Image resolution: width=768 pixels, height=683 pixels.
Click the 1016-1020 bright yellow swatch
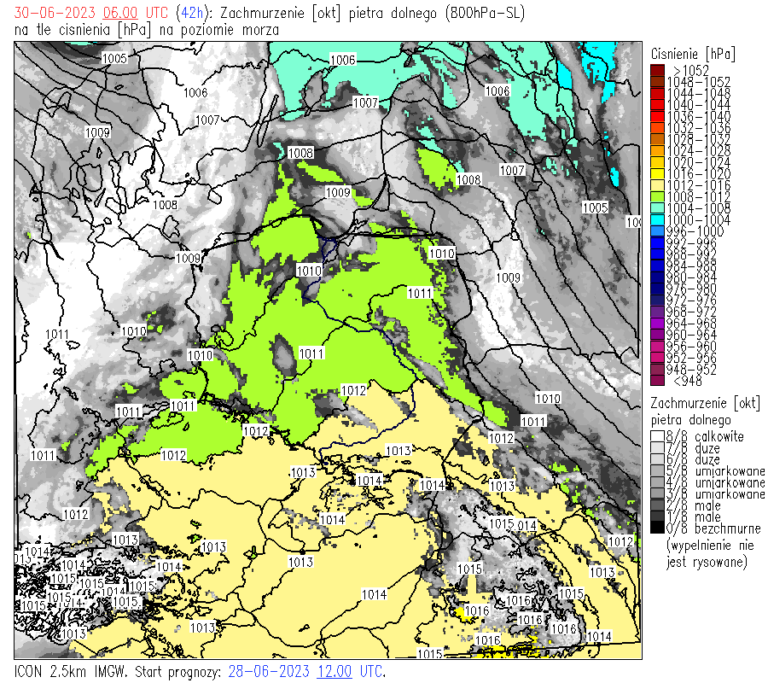click(657, 174)
